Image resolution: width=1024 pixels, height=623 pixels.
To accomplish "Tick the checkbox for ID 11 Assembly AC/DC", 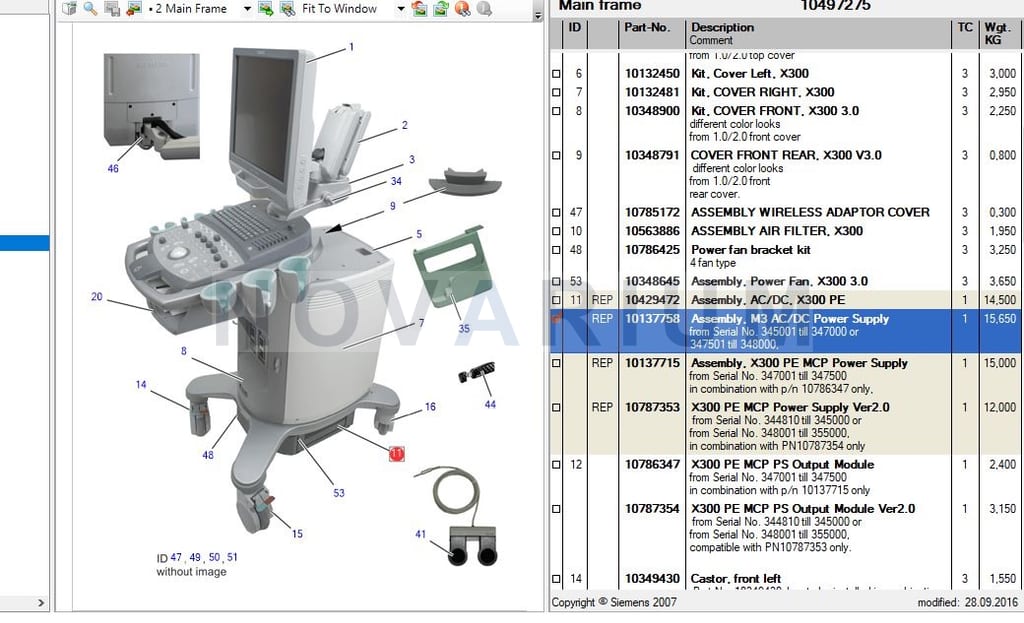I will (556, 300).
